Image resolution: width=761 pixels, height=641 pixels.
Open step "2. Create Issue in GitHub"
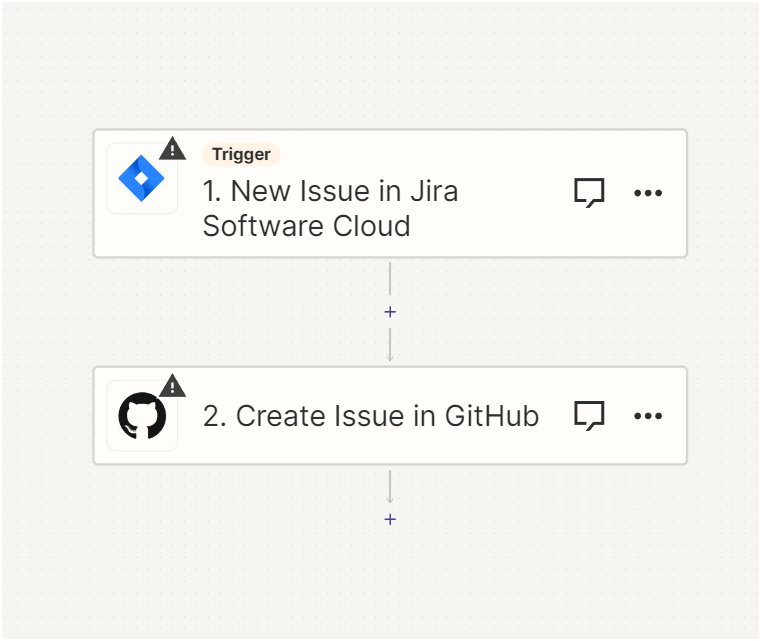coord(390,415)
